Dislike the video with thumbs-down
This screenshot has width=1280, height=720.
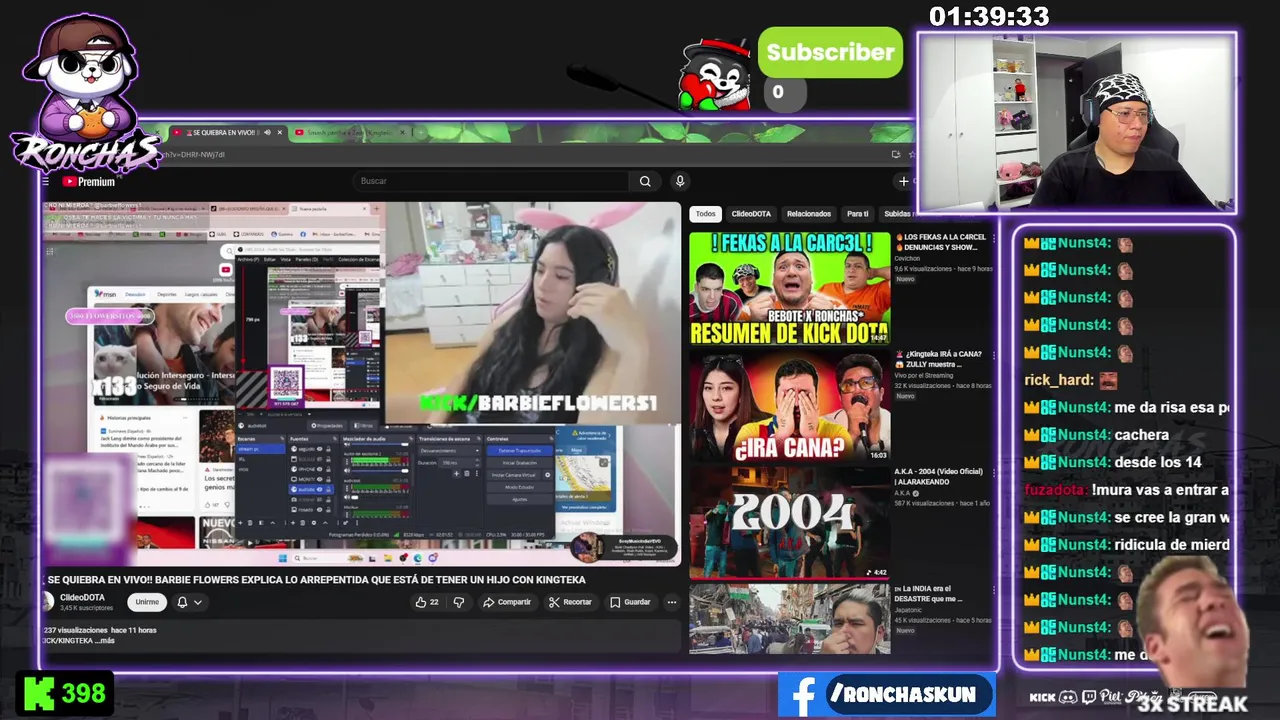click(459, 602)
